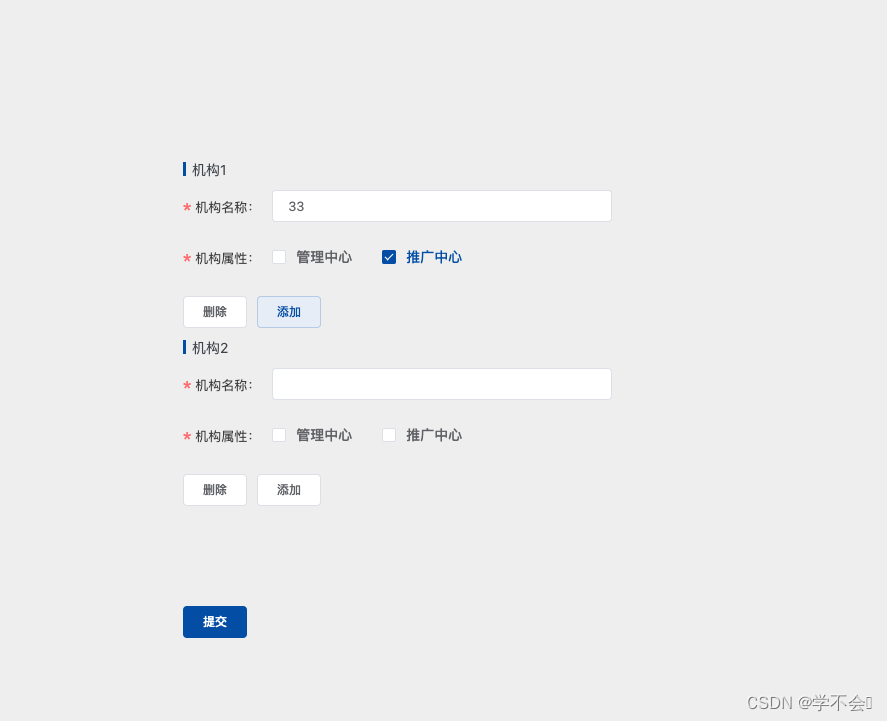Check the 管理中心 option under 机构2
The width and height of the screenshot is (887, 721).
(278, 435)
